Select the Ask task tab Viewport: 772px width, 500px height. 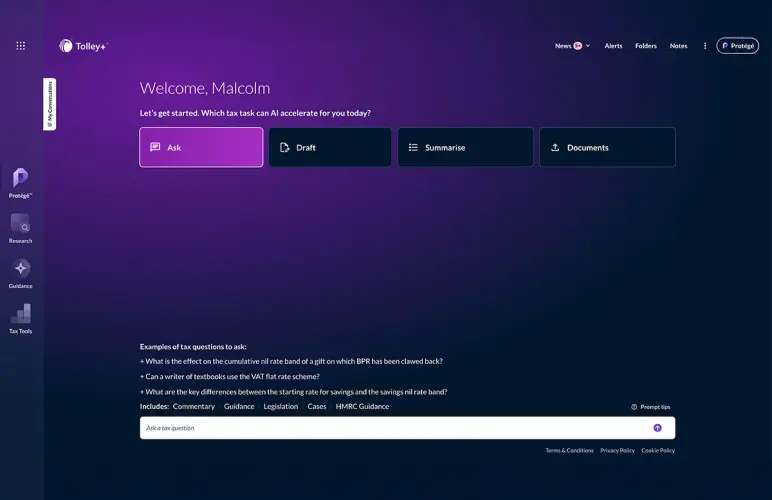(x=201, y=147)
